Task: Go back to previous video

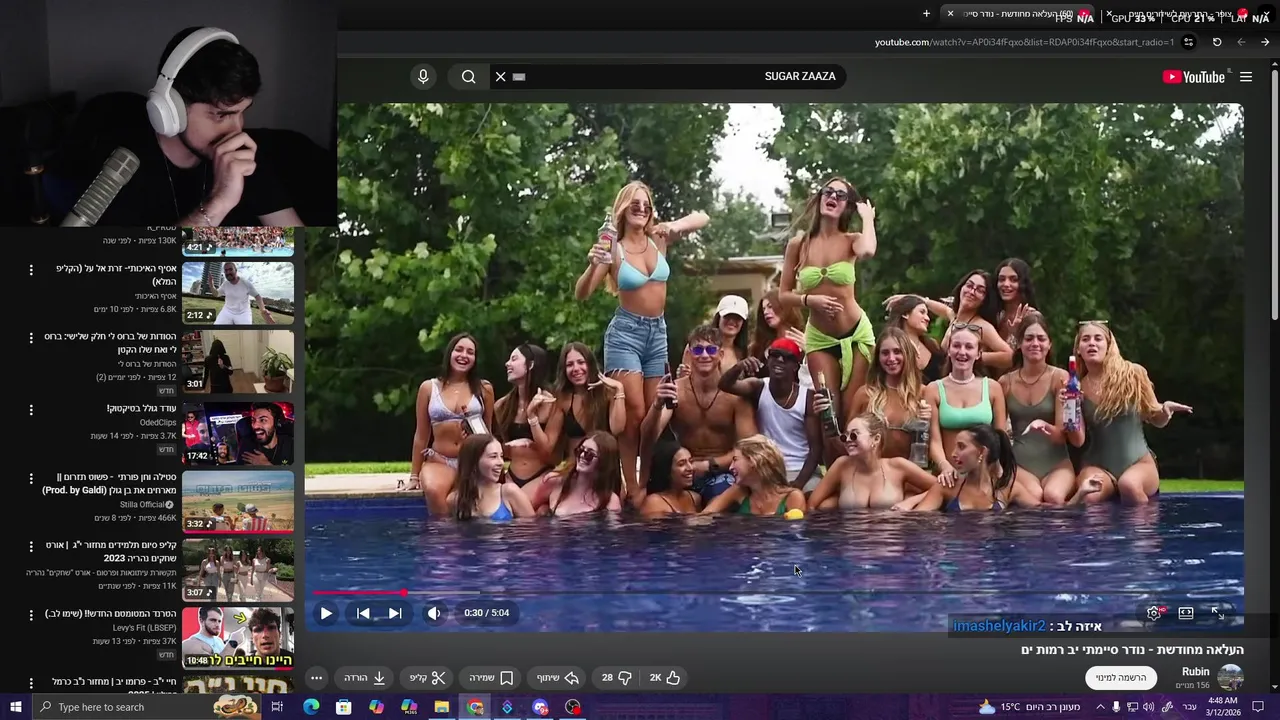Action: [x=363, y=613]
